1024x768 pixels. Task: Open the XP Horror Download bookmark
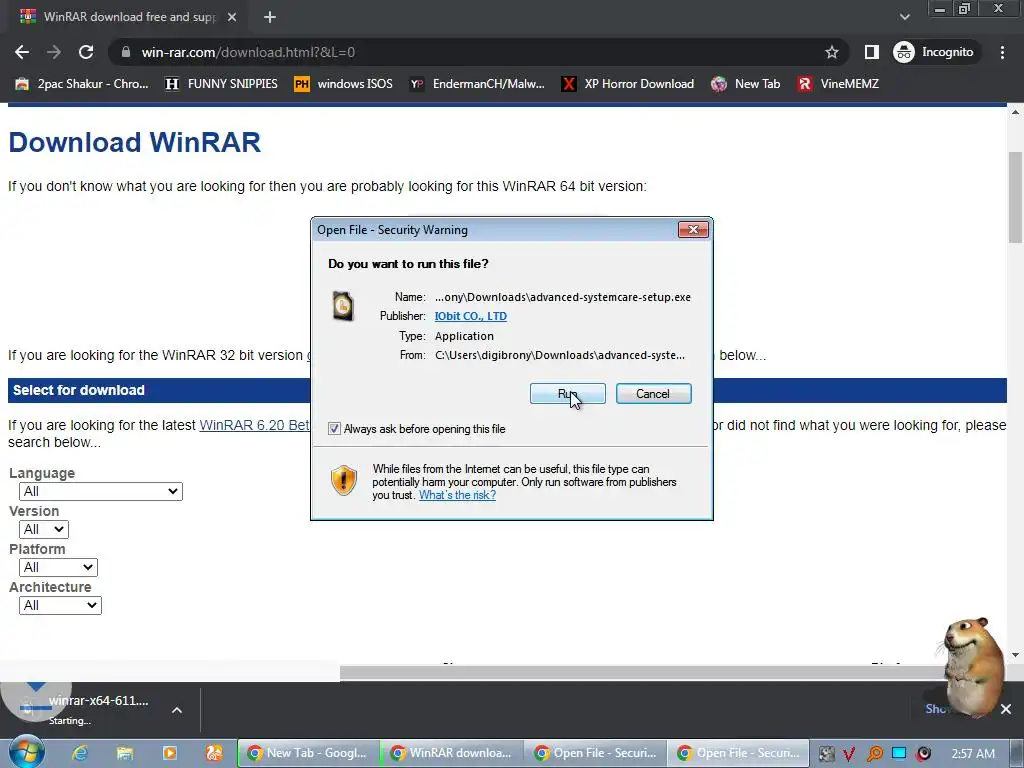pyautogui.click(x=628, y=84)
